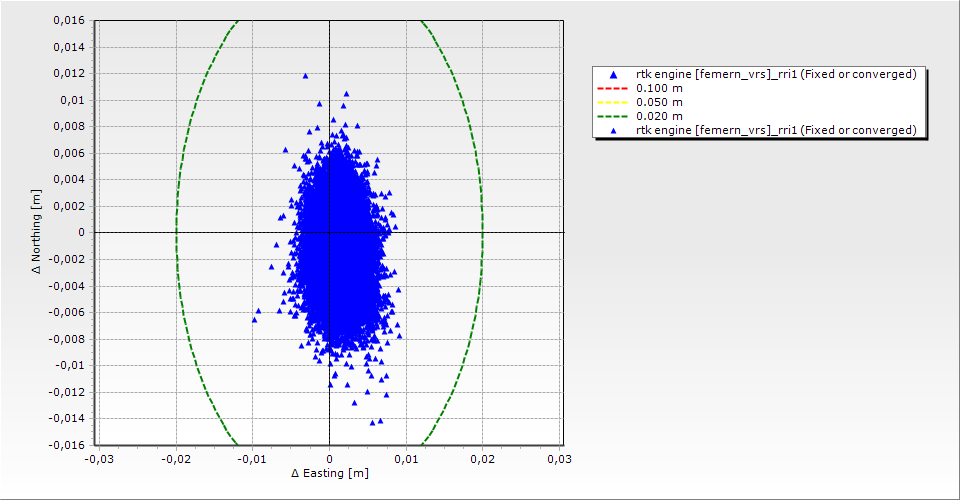This screenshot has height=500, width=960.
Task: Select the red dashed 0.100 m line sample
Action: click(614, 89)
